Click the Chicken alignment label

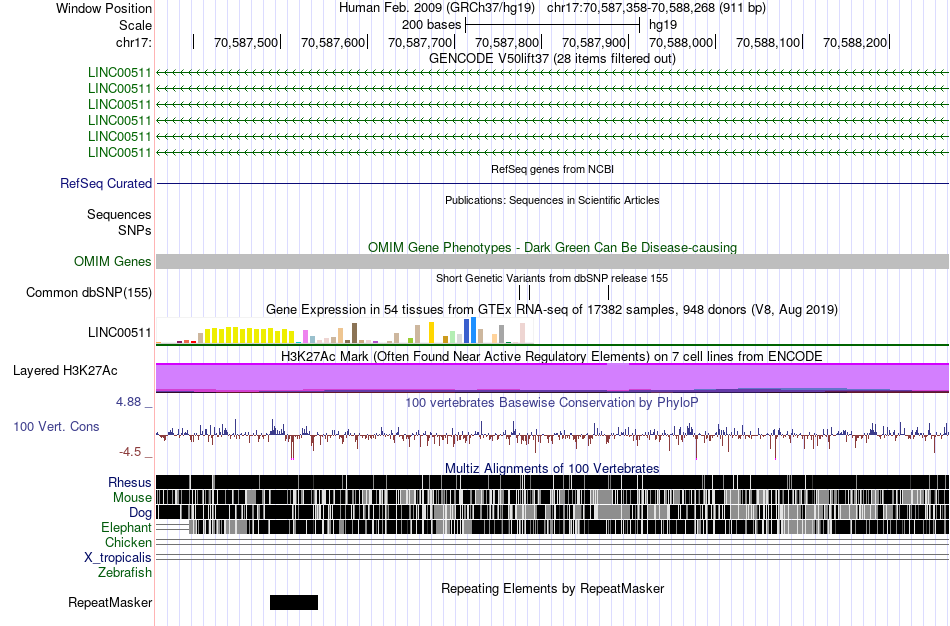tap(128, 542)
